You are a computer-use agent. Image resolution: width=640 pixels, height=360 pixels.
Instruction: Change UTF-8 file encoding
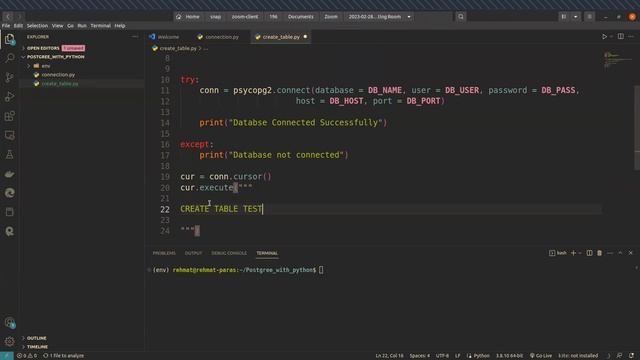(x=442, y=356)
